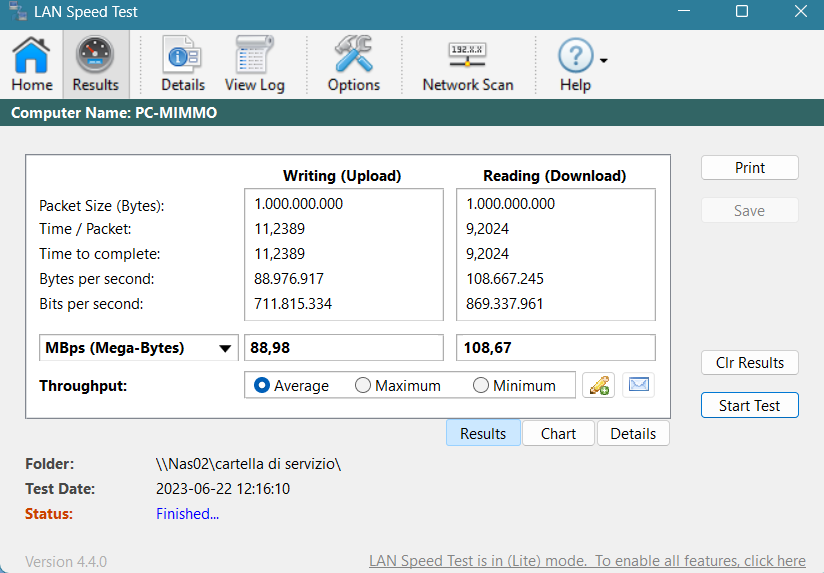Click the email results envelope icon
The image size is (824, 573).
(638, 385)
